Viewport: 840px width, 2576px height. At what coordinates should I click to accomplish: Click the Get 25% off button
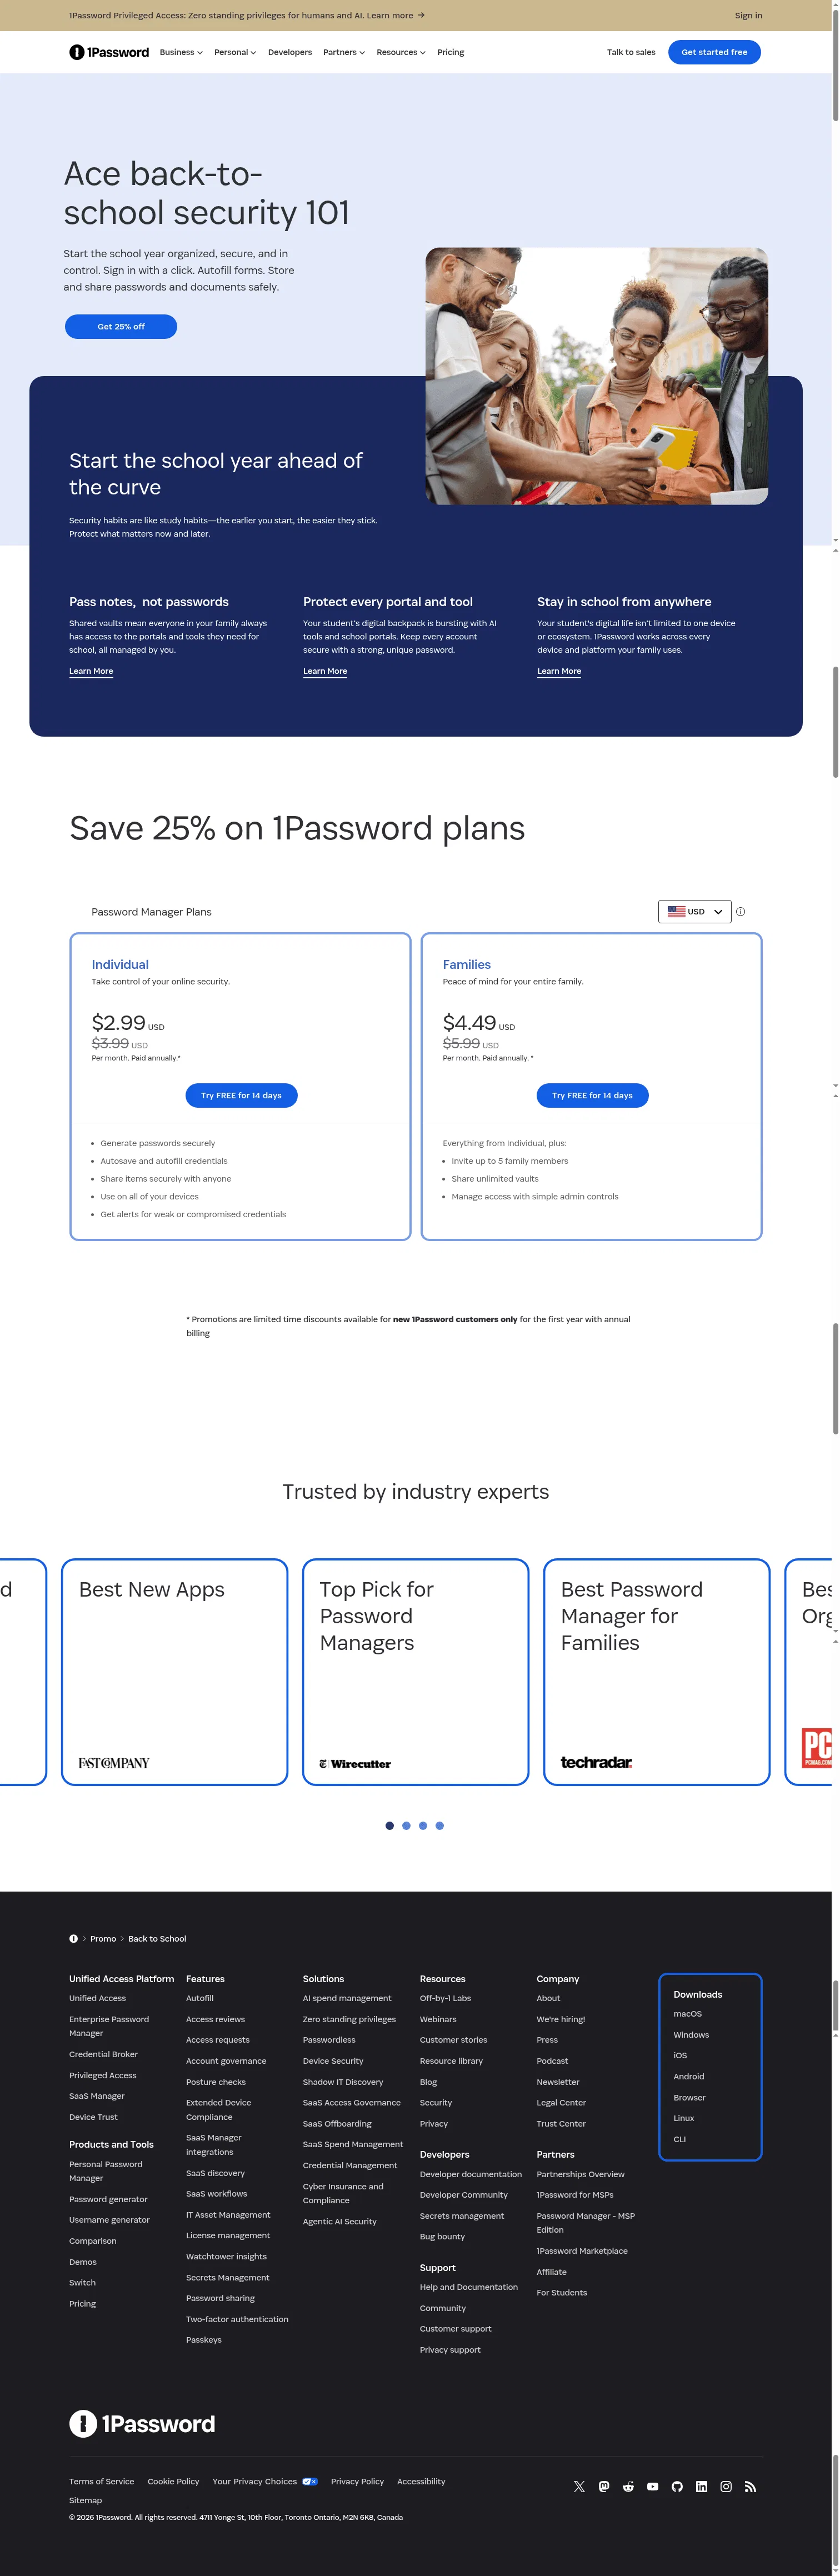pyautogui.click(x=121, y=326)
